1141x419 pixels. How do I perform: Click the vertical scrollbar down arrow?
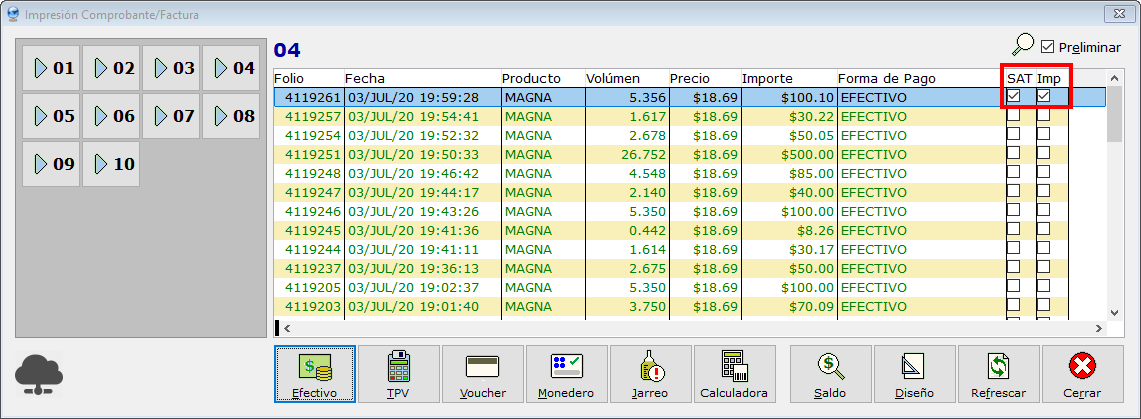tap(1115, 310)
